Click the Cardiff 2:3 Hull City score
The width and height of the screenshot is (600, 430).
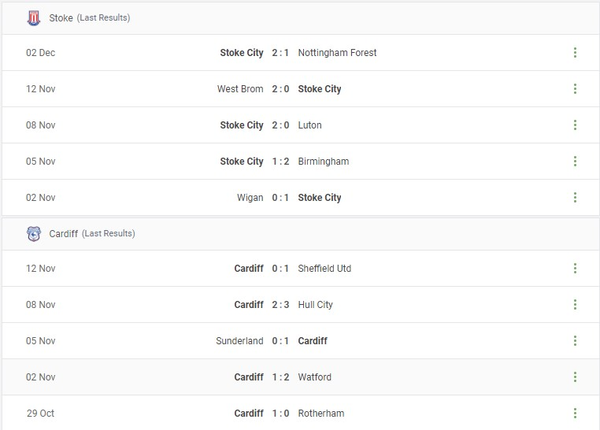click(x=281, y=304)
